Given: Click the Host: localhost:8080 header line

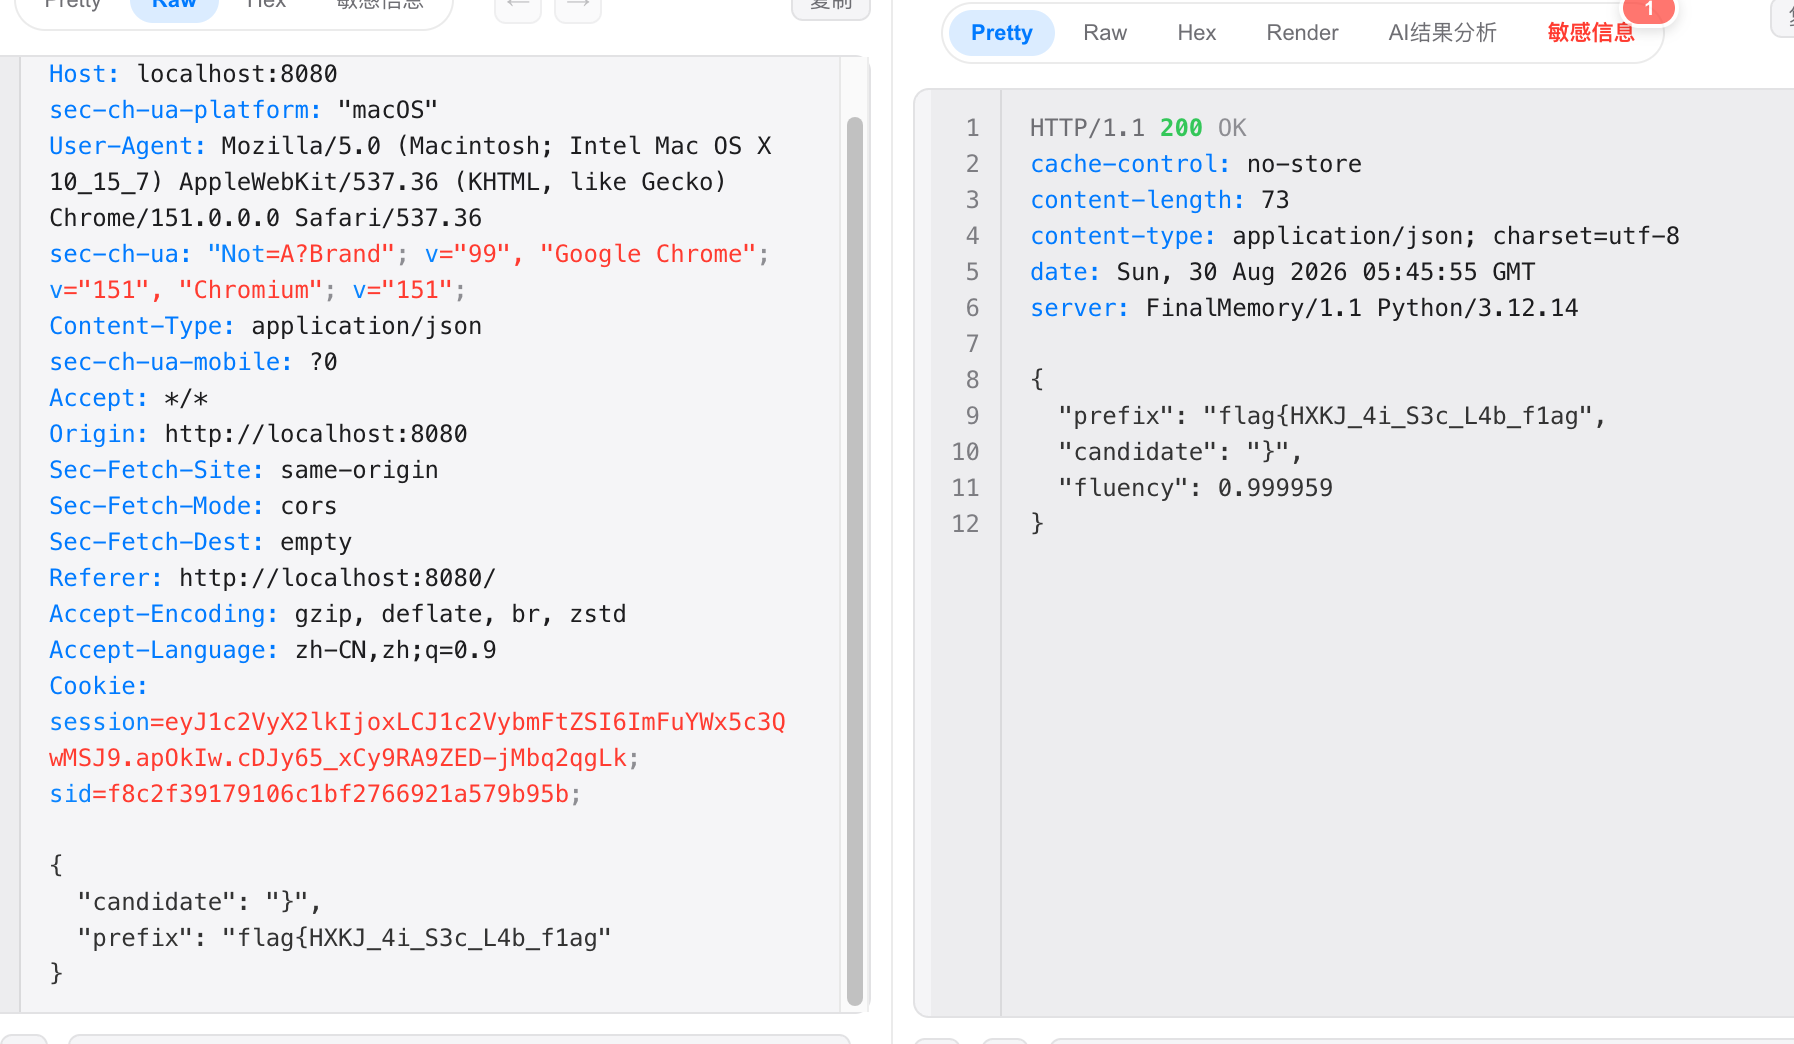Looking at the screenshot, I should [193, 74].
